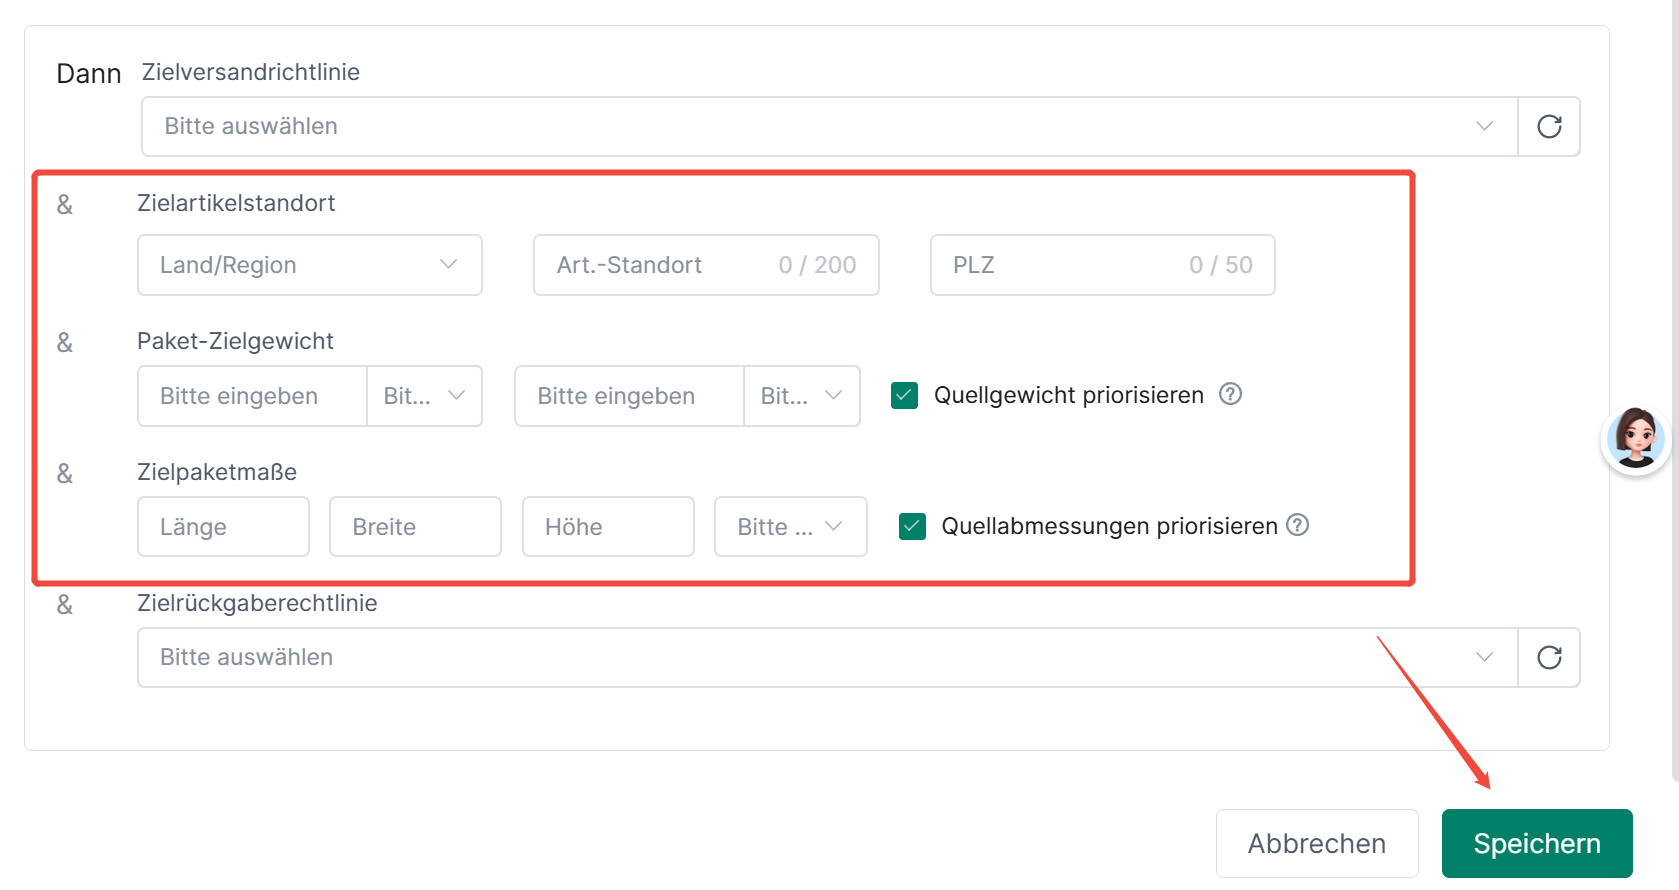This screenshot has height=890, width=1679.
Task: Select unit for first weight field
Action: pyautogui.click(x=425, y=396)
